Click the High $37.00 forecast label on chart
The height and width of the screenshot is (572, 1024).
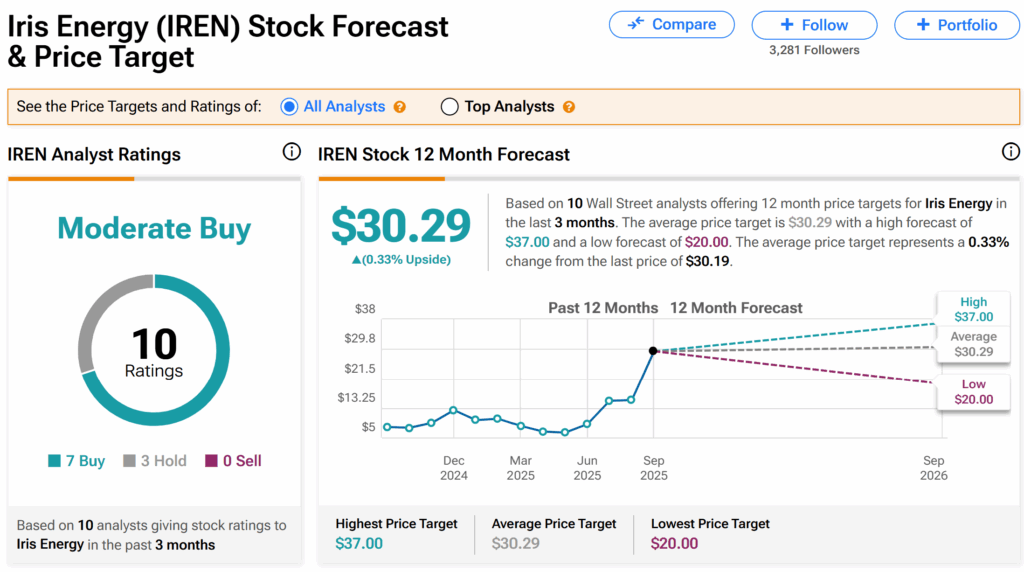[x=973, y=309]
